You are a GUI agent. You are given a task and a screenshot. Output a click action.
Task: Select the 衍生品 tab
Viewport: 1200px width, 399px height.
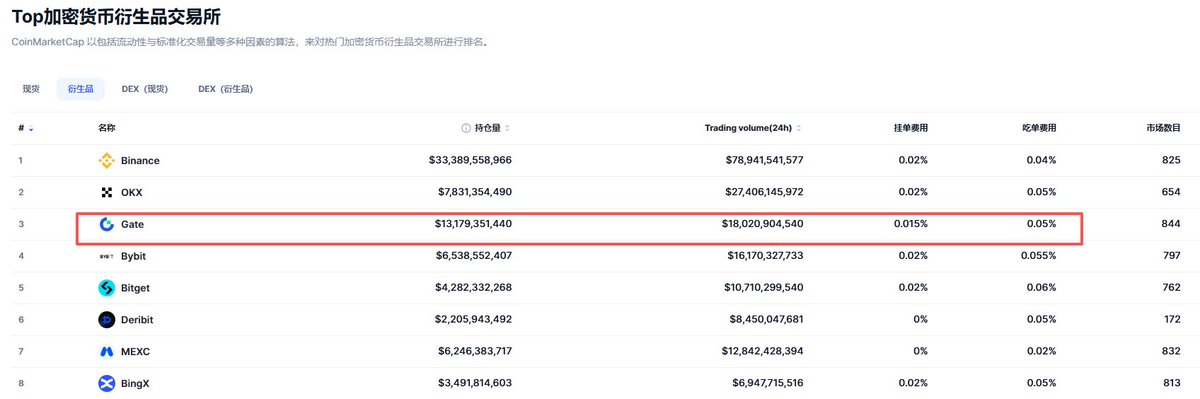click(x=80, y=89)
